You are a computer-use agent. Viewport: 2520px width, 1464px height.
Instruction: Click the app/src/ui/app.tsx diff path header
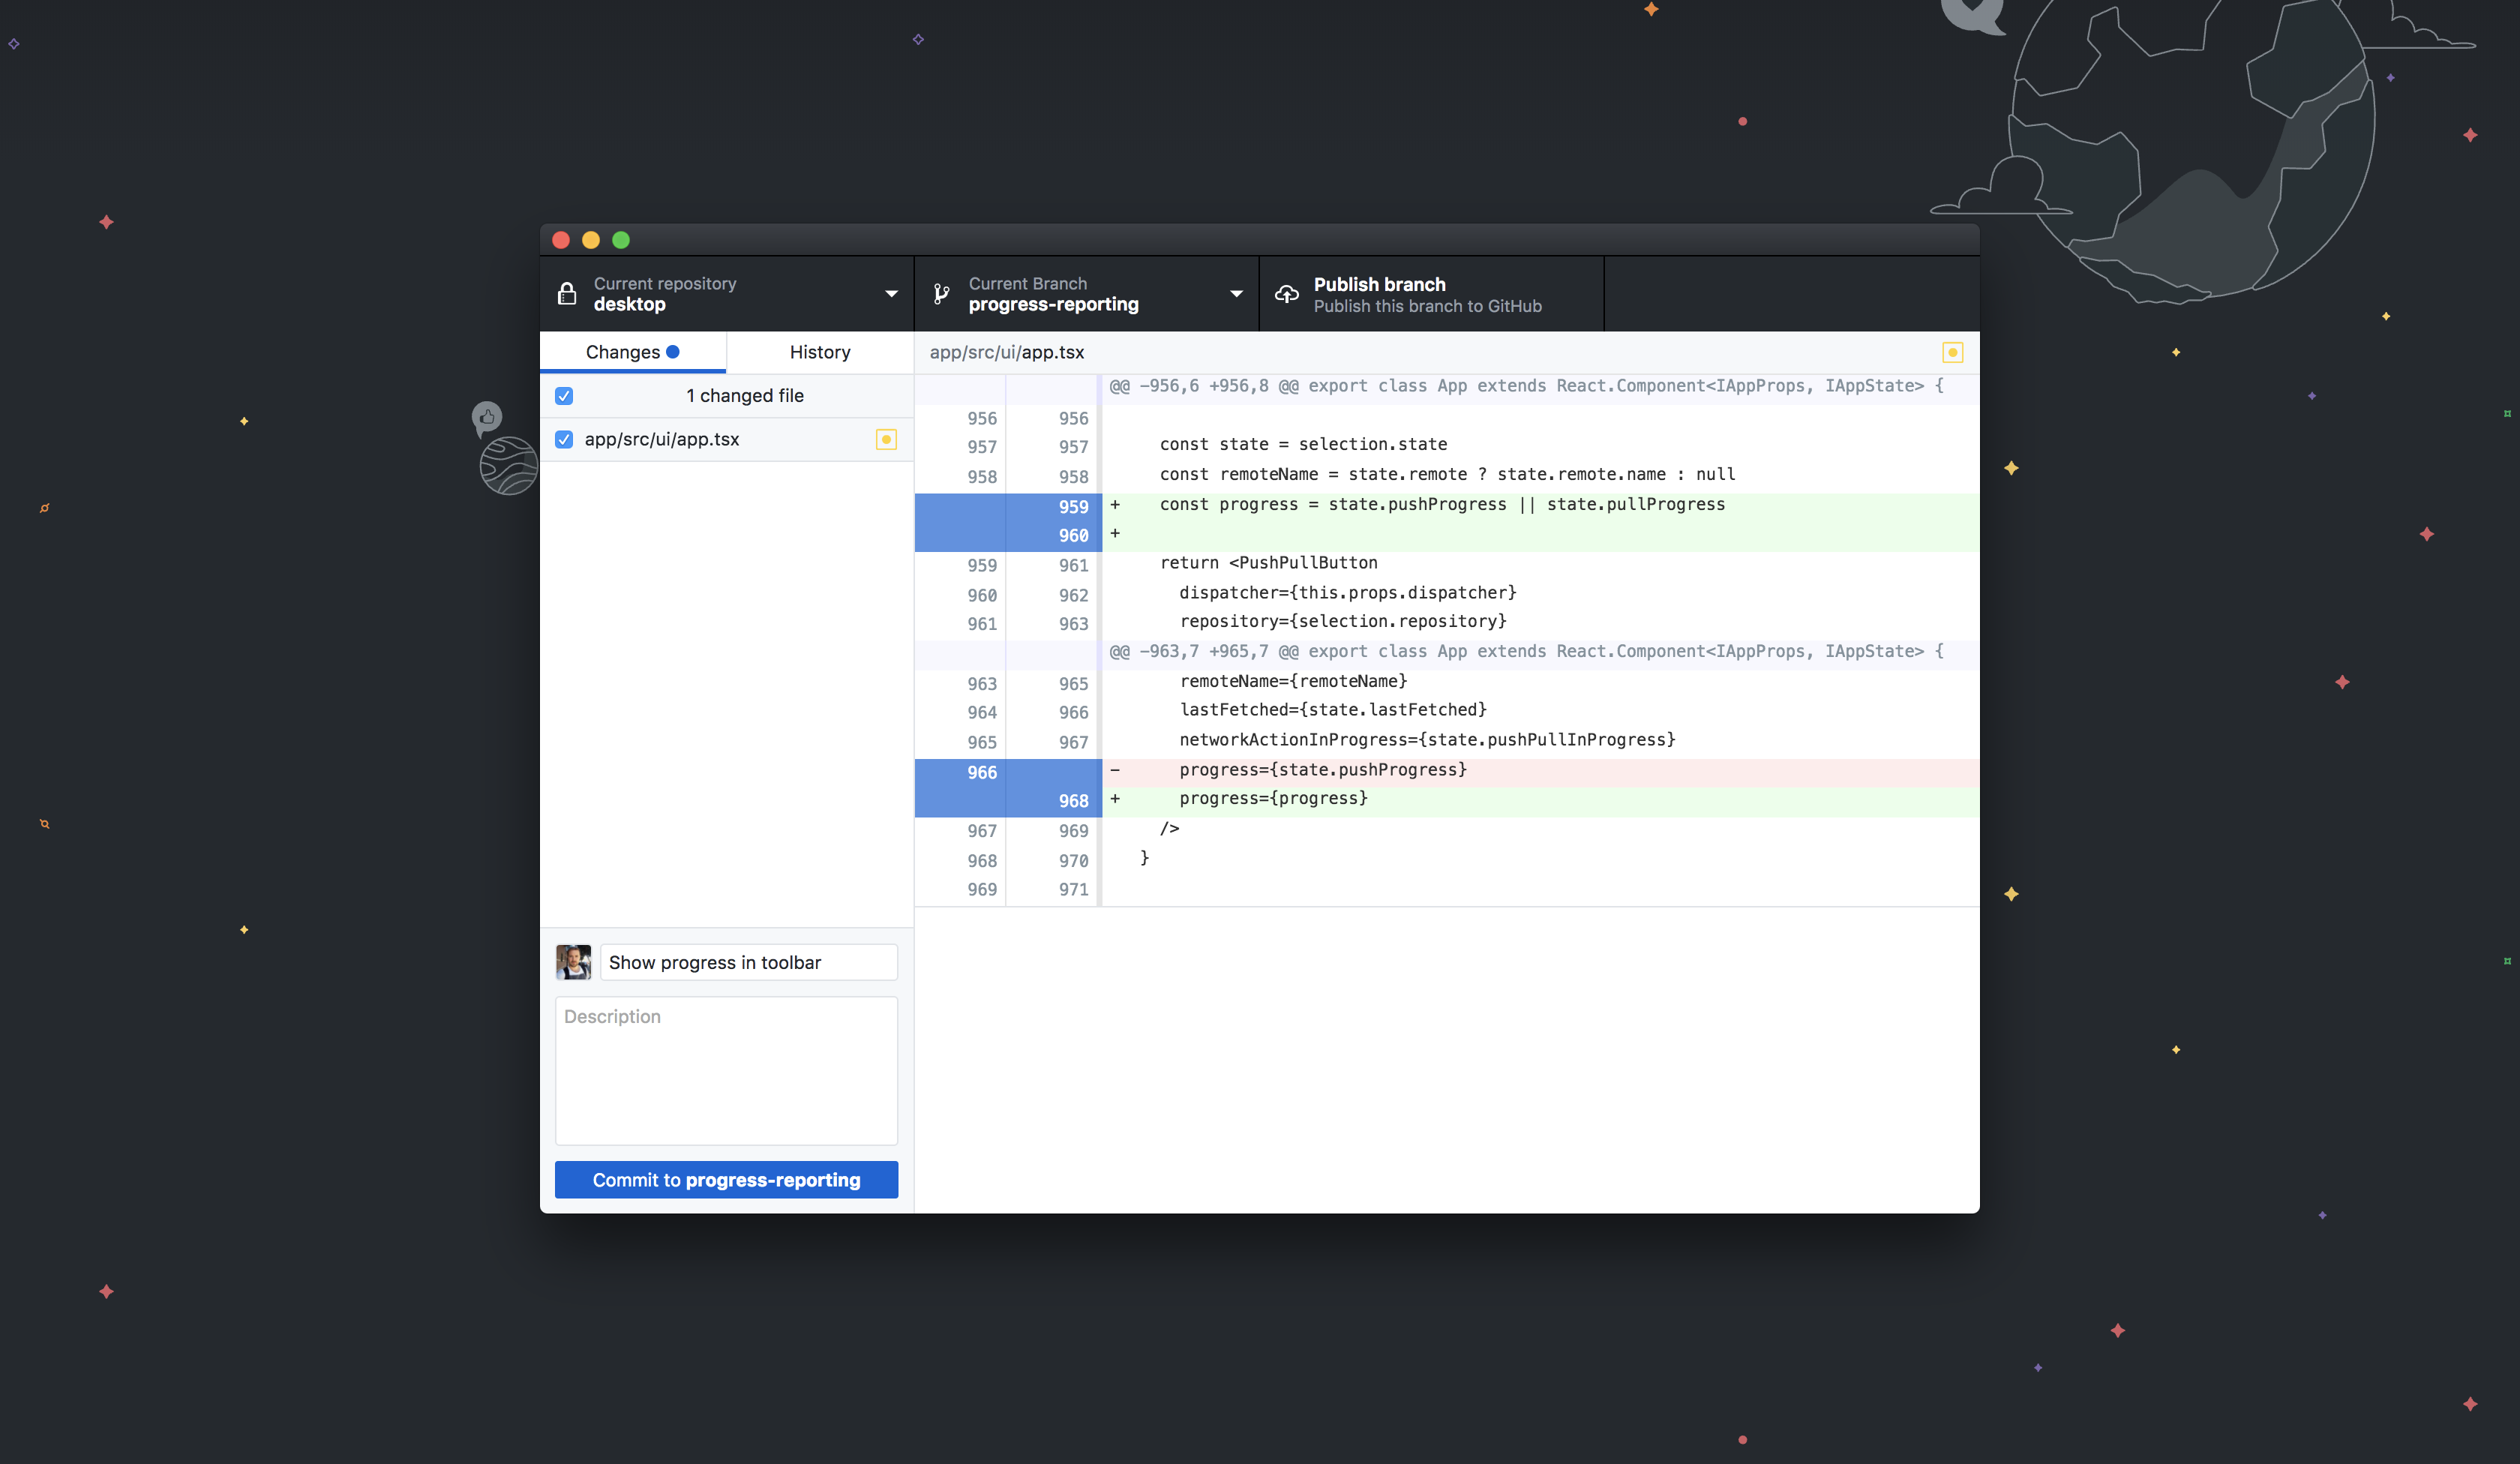pos(1007,352)
